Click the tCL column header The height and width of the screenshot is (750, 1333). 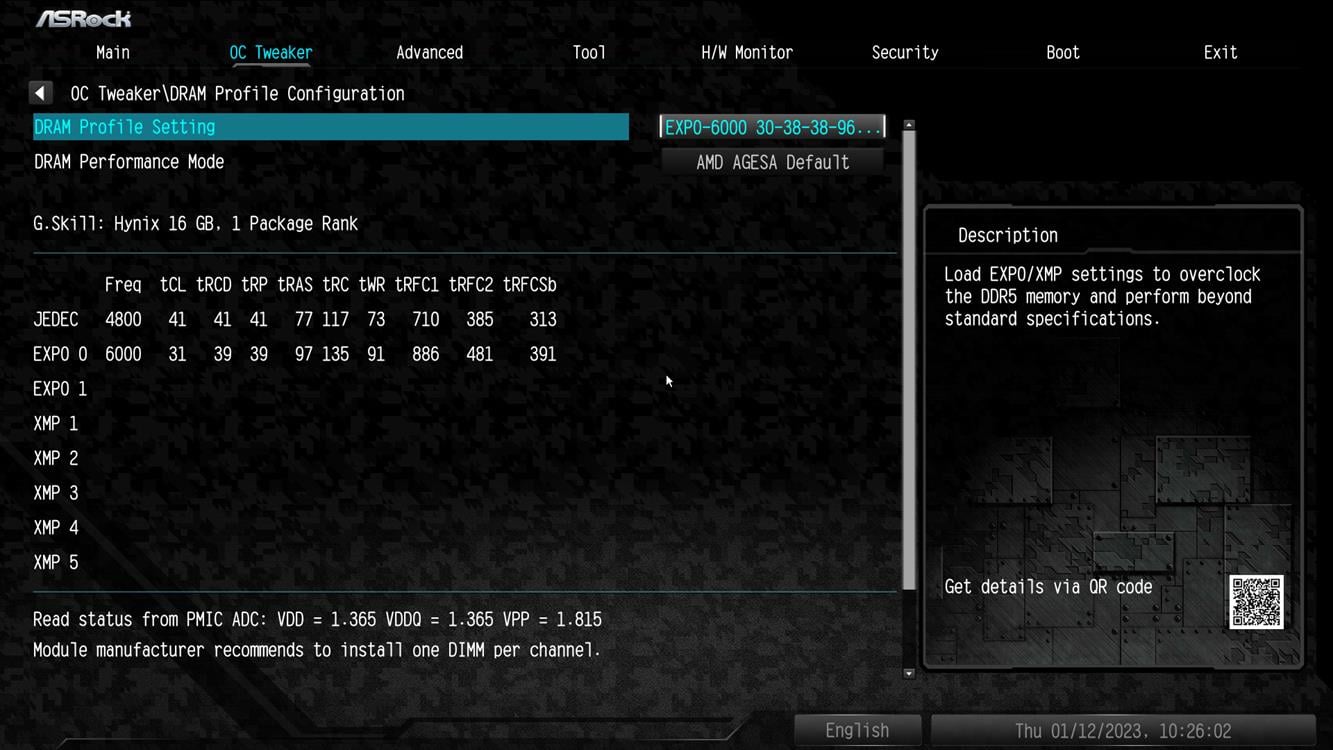click(x=173, y=285)
